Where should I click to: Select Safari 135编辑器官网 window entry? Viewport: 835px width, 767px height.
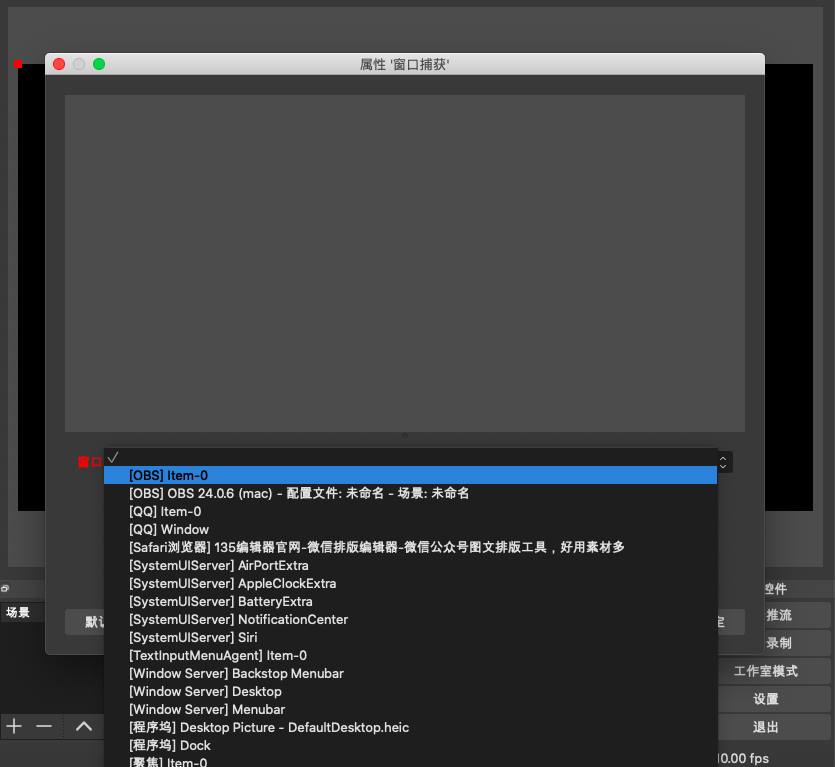coord(410,547)
